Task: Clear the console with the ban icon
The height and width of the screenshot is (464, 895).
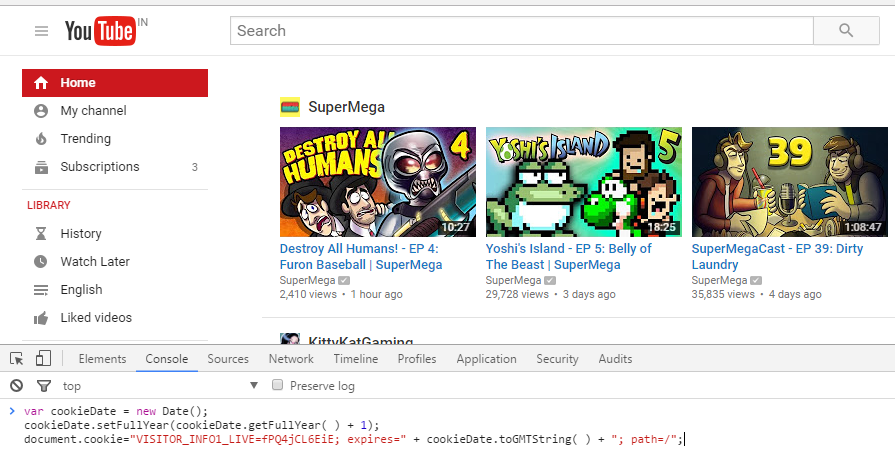Action: point(17,386)
